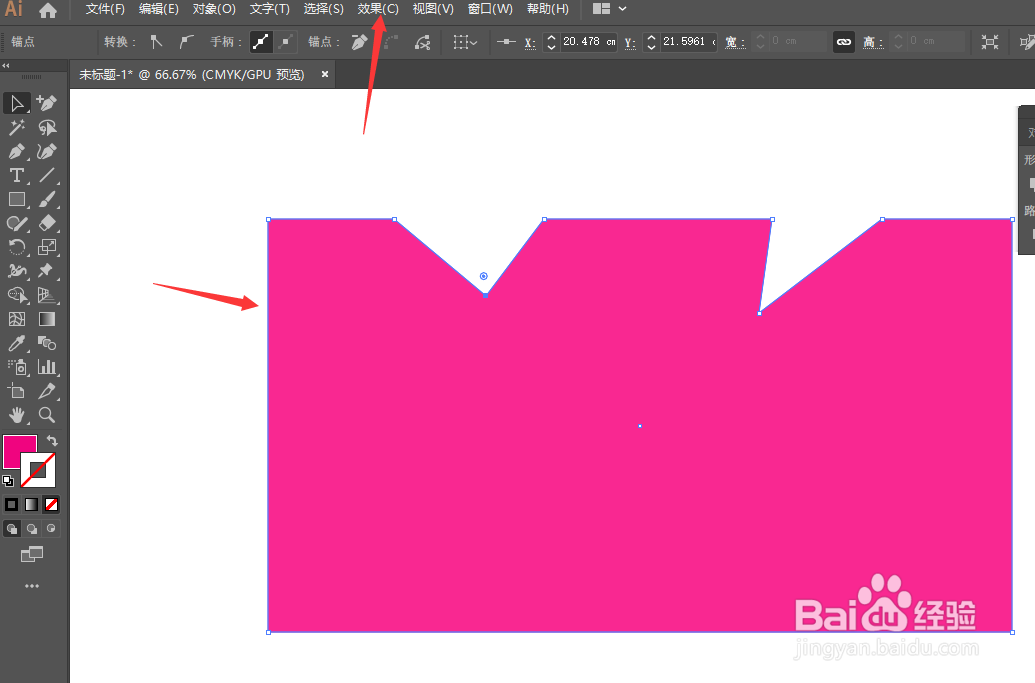
Task: Select the Scale tool
Action: tap(46, 247)
